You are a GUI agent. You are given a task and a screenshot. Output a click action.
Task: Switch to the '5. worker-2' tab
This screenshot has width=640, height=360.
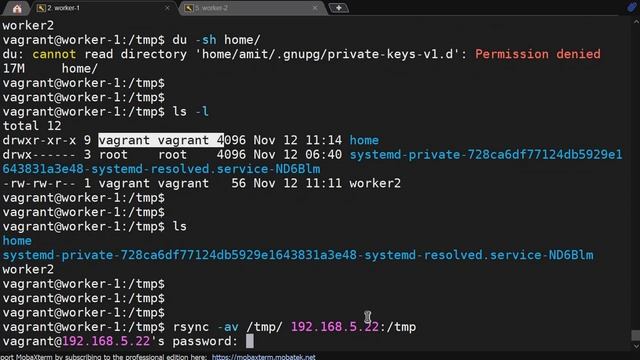pos(252,8)
